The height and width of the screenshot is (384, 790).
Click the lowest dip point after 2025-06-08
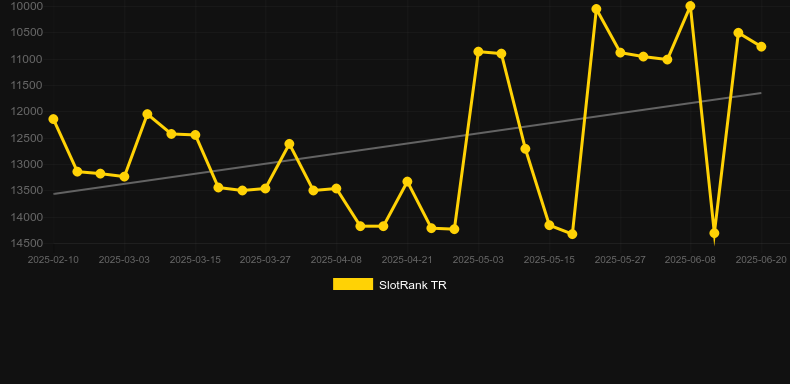click(x=714, y=233)
